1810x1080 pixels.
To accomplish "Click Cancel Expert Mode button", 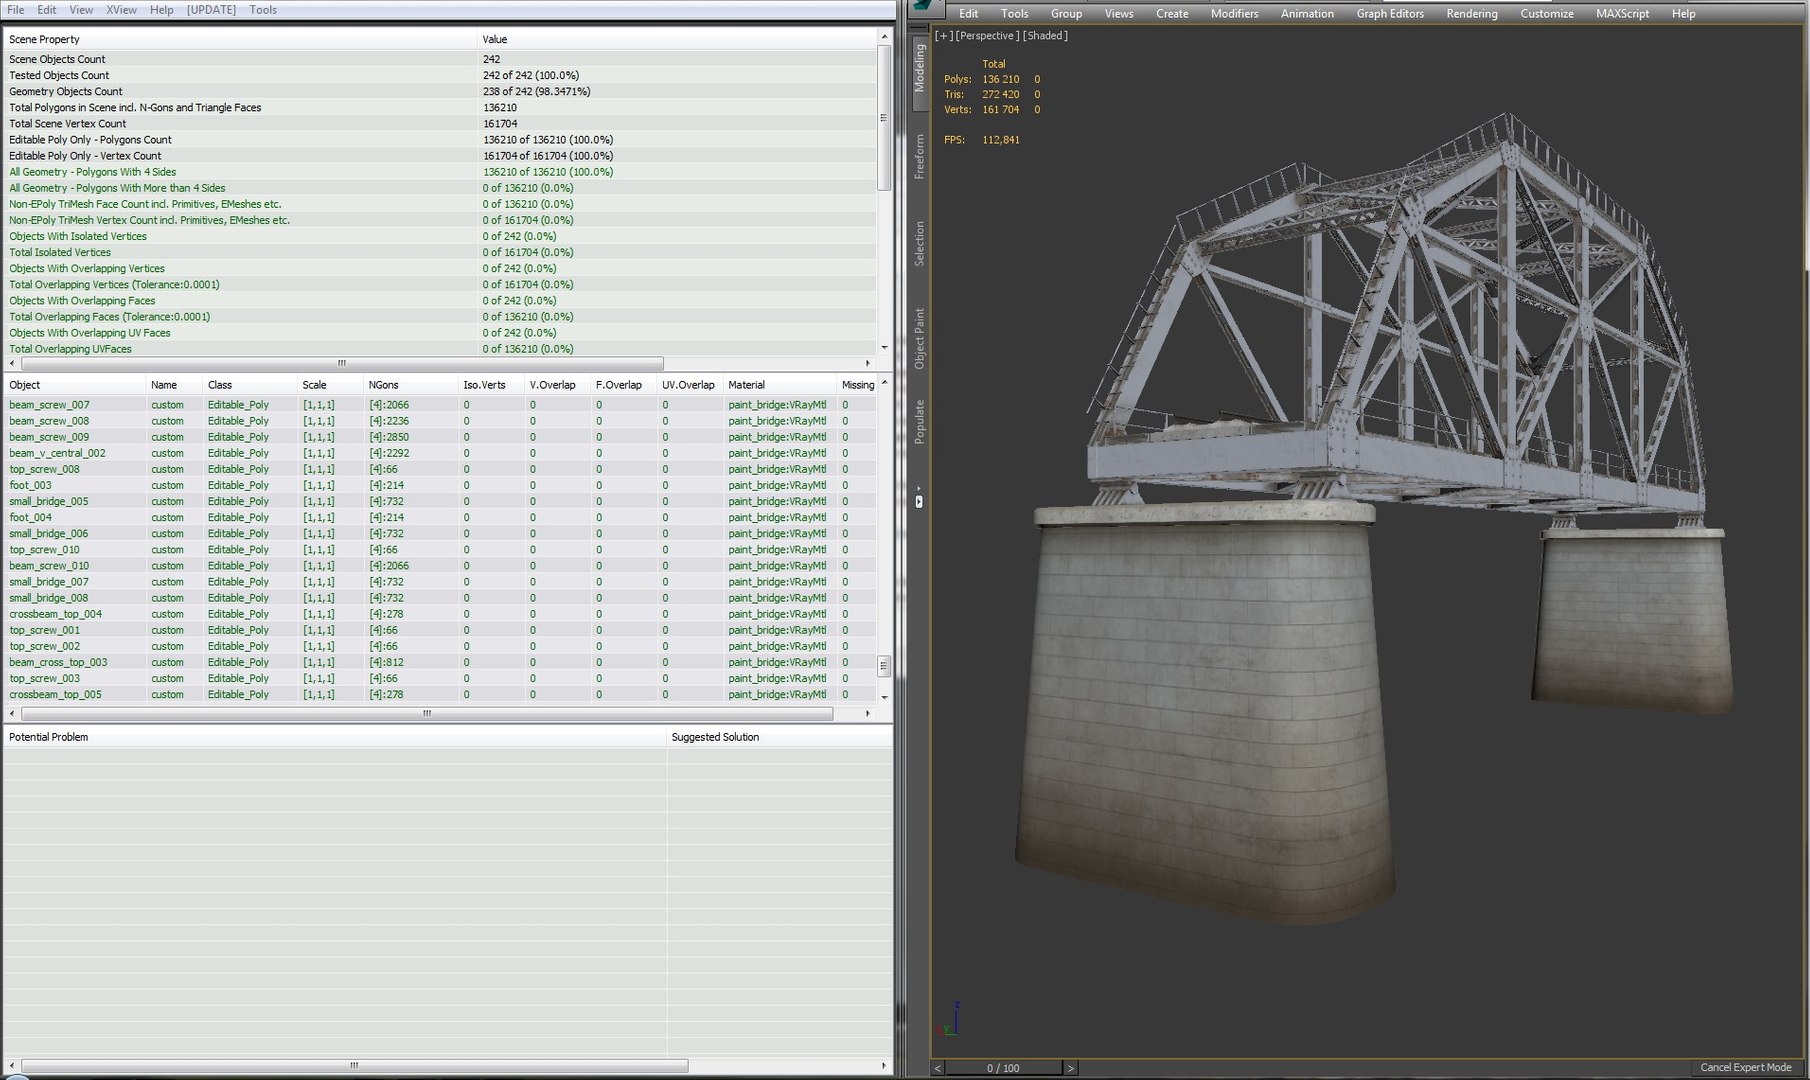I will pyautogui.click(x=1746, y=1067).
